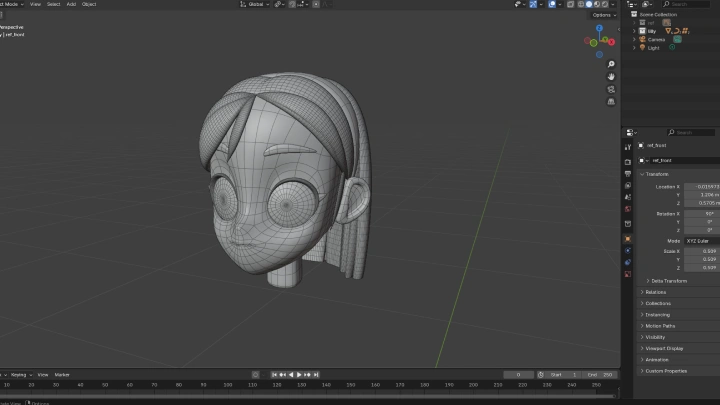The width and height of the screenshot is (720, 405).
Task: Open the timeline Marker menu
Action: tap(62, 375)
